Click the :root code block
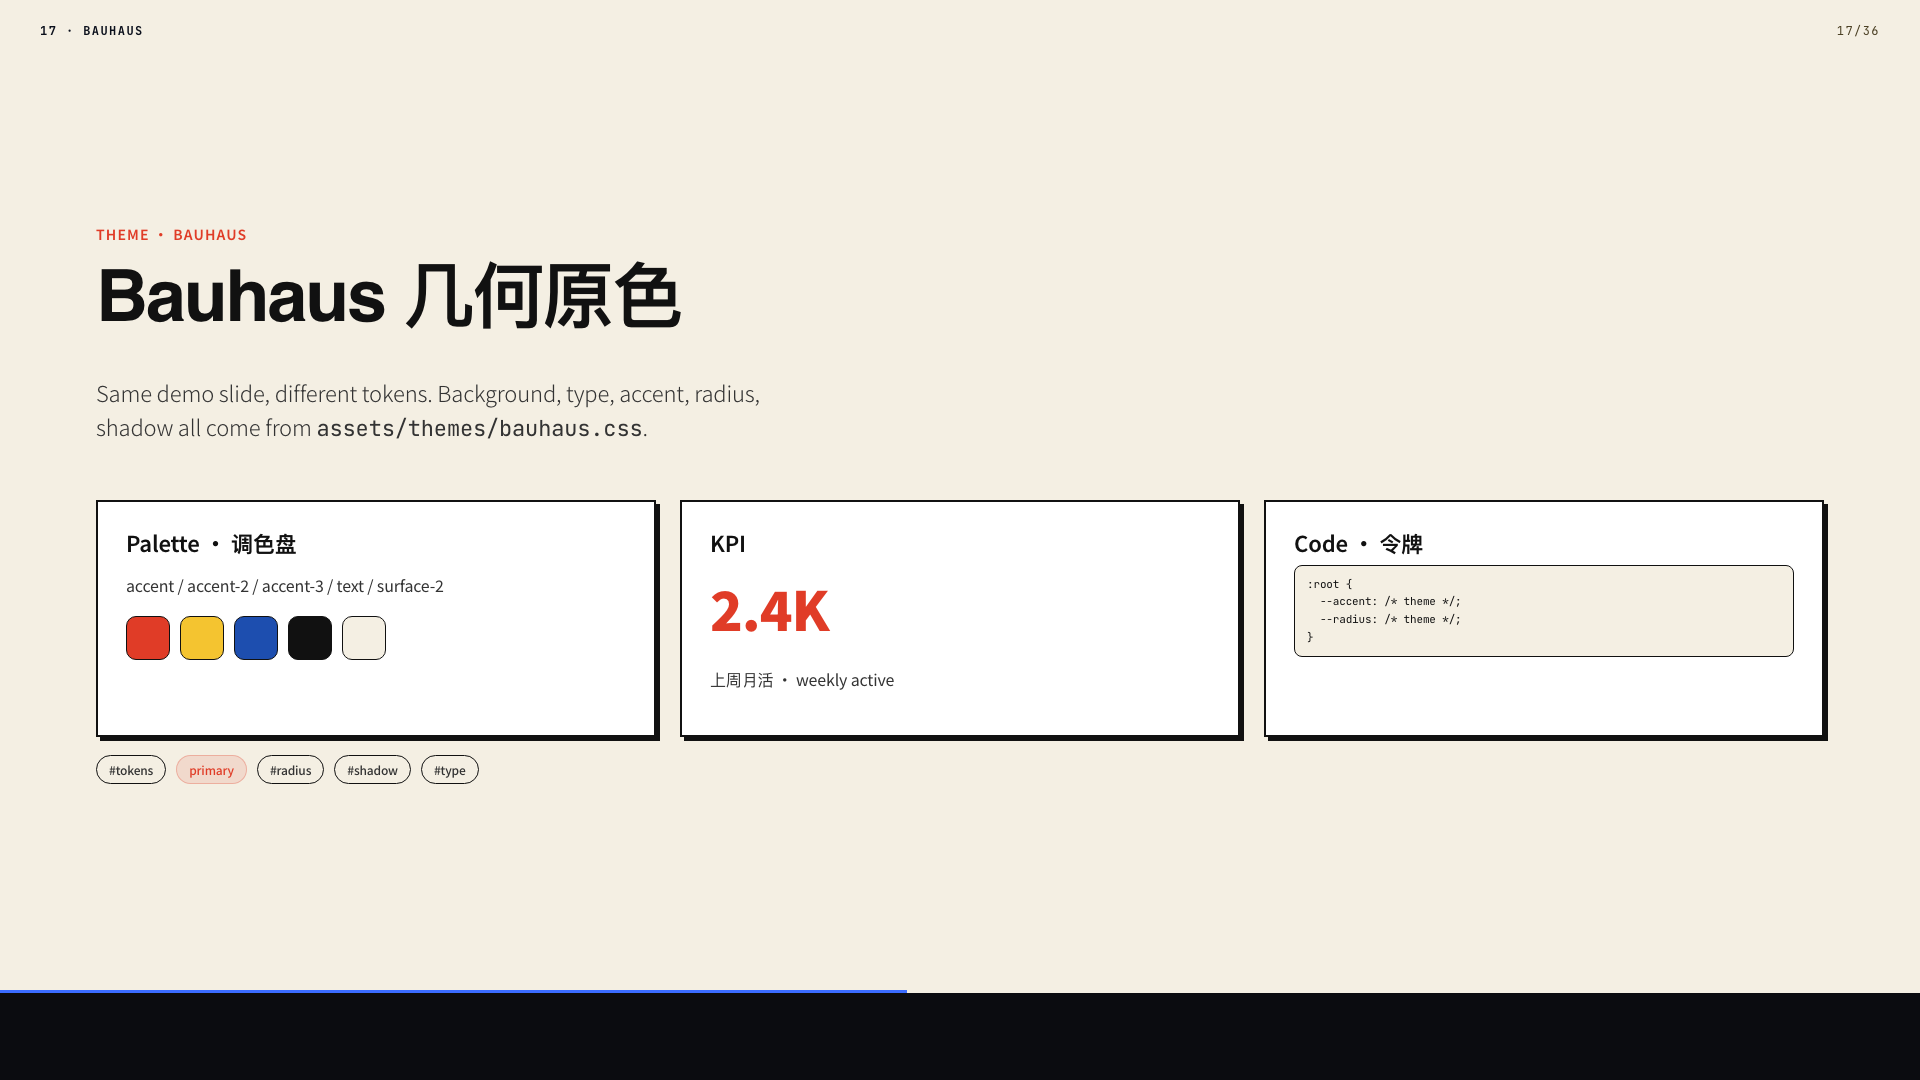The image size is (1920, 1080). pos(1543,611)
